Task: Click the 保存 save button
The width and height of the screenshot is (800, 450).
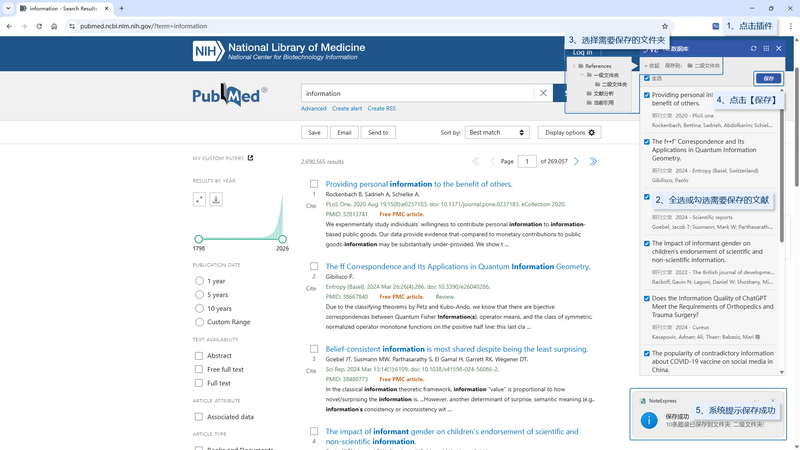Action: (768, 78)
